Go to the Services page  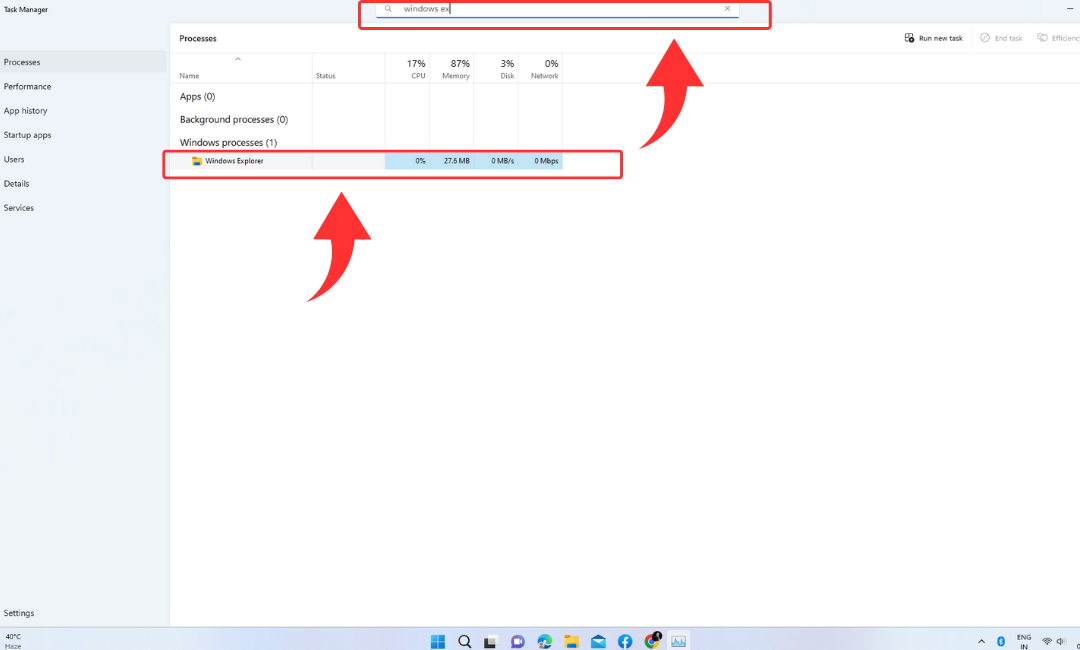[19, 208]
